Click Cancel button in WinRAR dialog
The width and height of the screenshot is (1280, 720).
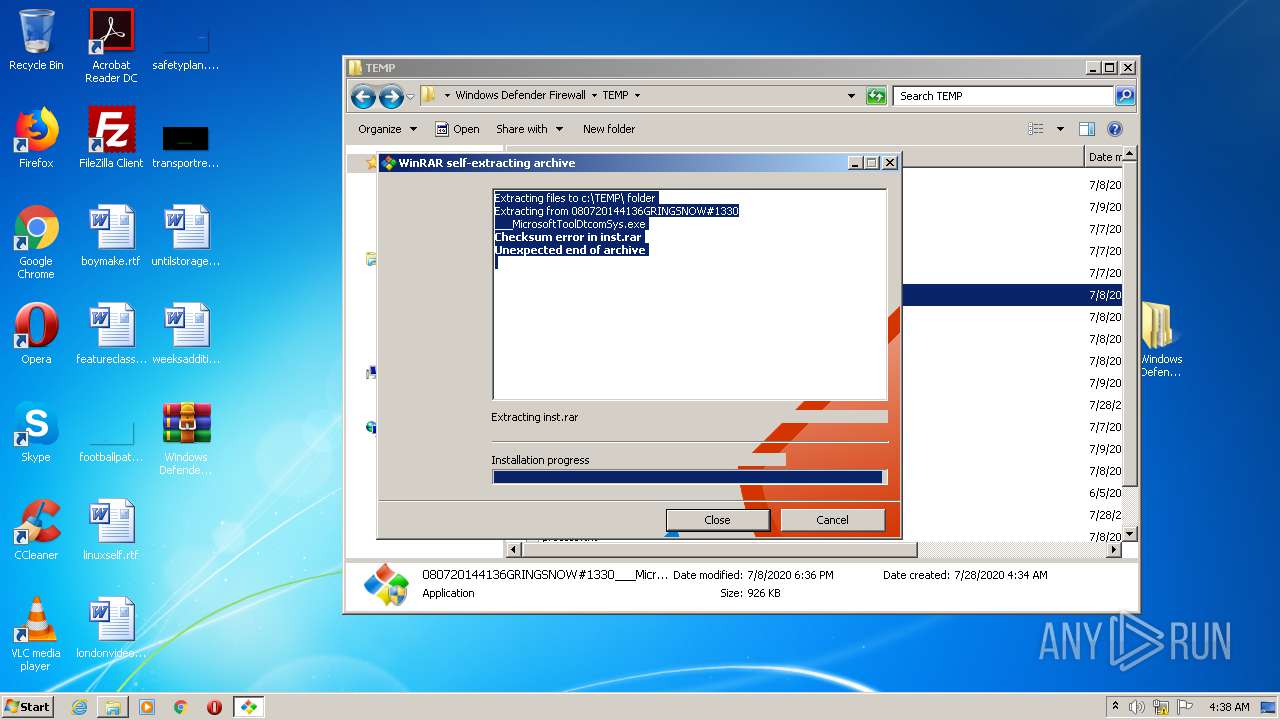(832, 520)
